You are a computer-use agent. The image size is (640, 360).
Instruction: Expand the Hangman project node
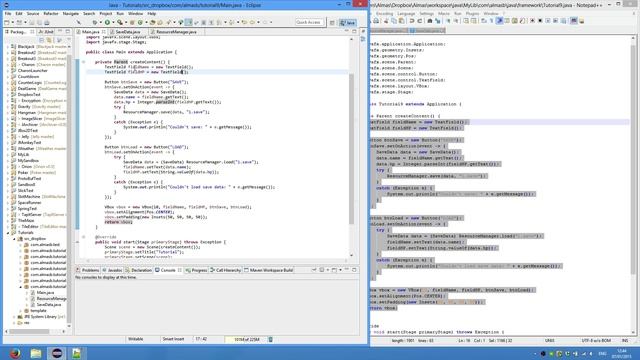[8, 113]
